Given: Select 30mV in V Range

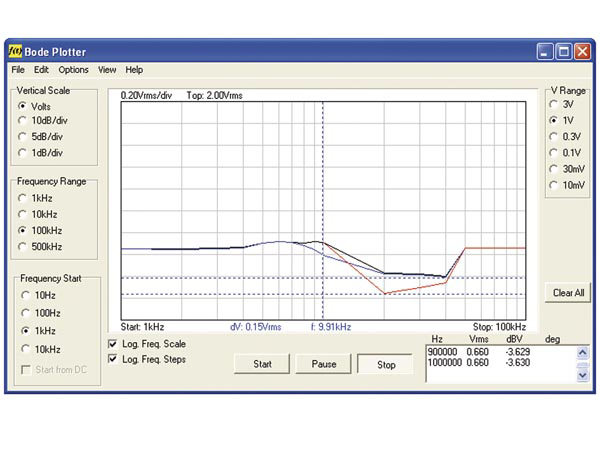Looking at the screenshot, I should click(567, 169).
